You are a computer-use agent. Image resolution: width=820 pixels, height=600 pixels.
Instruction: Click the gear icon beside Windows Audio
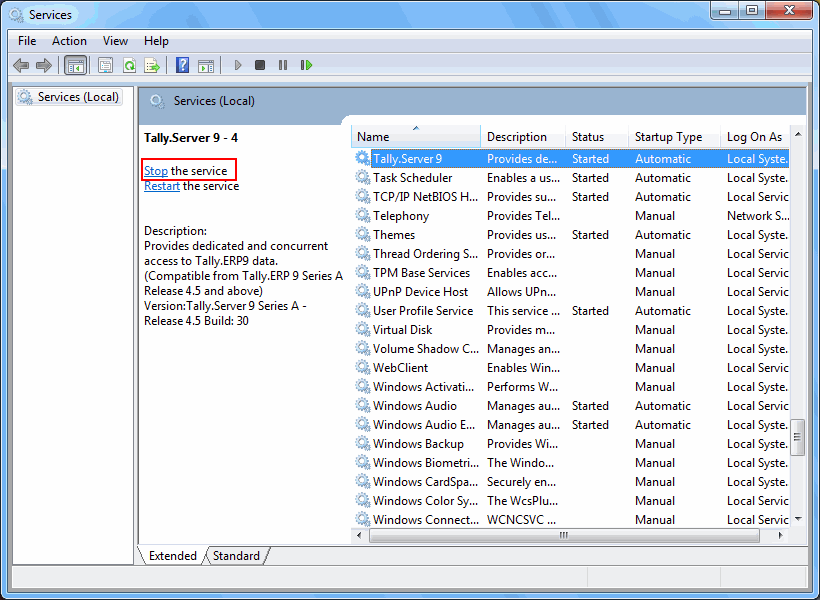click(362, 405)
